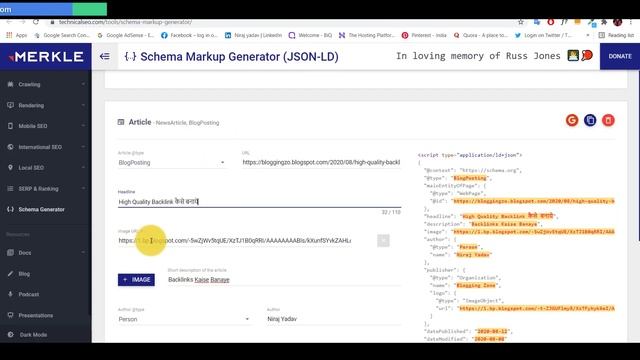
Task: Bookmark page with star icon
Action: click(x=521, y=22)
